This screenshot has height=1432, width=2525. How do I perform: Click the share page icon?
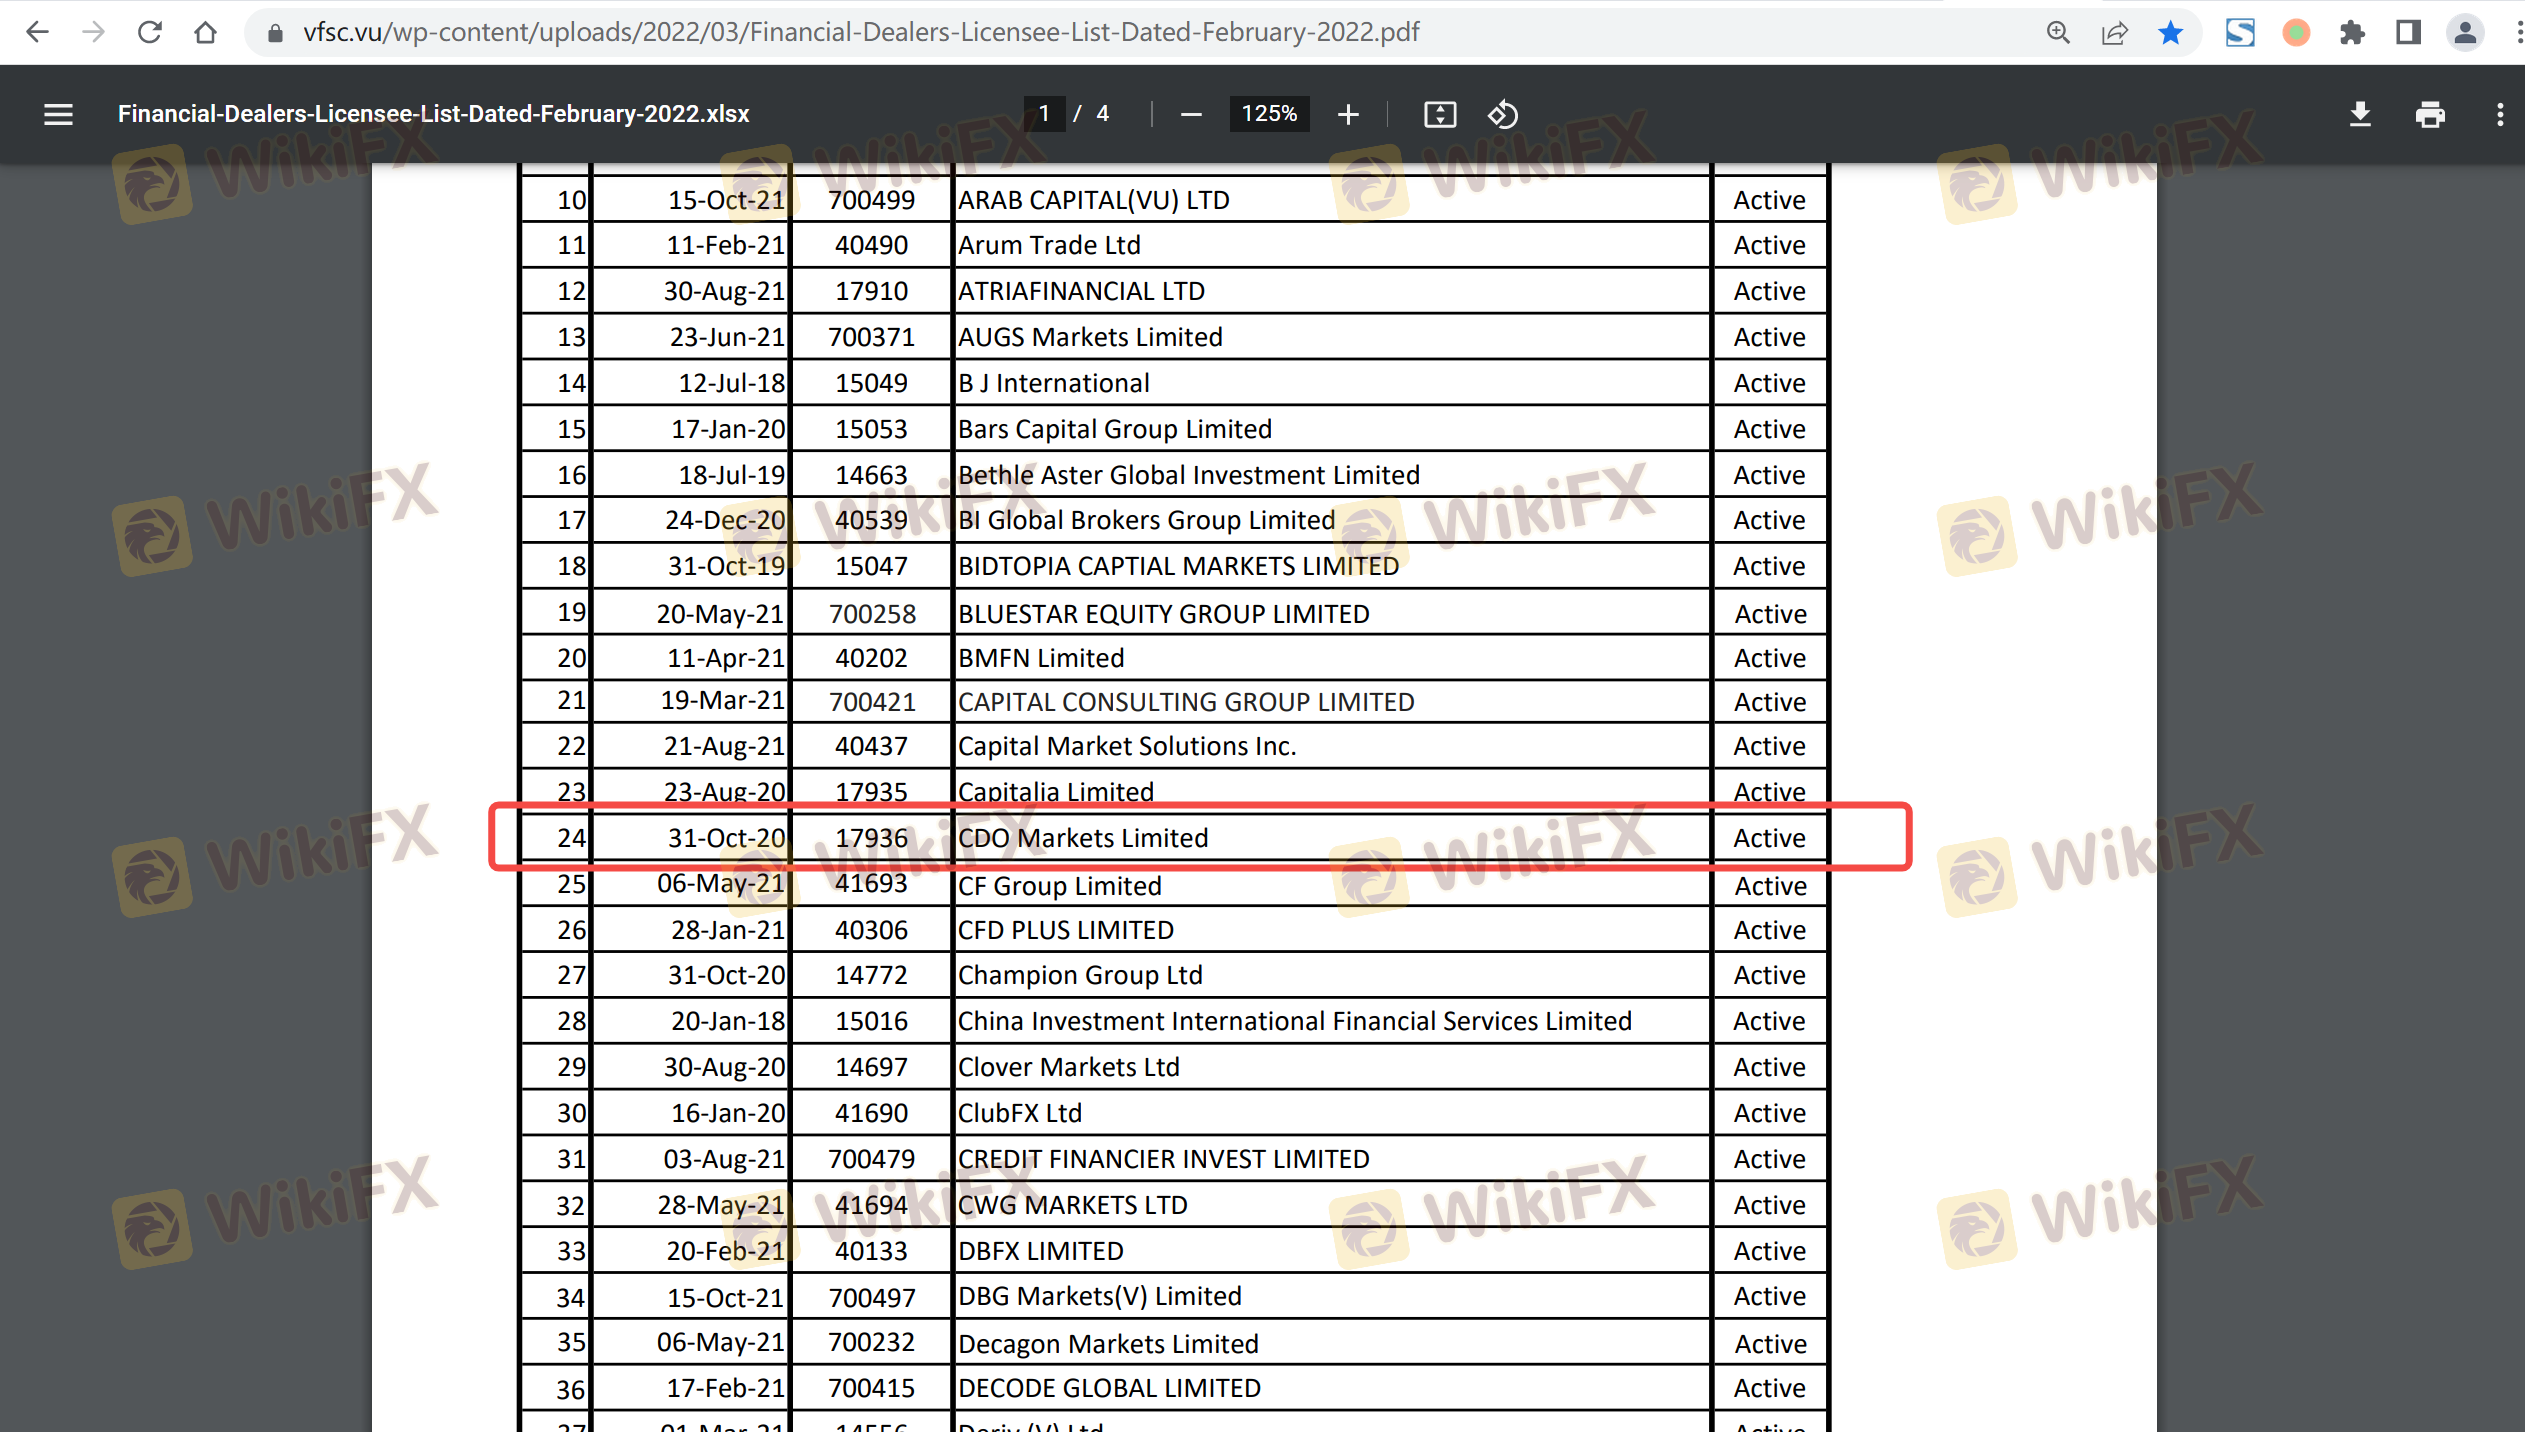[x=2114, y=33]
